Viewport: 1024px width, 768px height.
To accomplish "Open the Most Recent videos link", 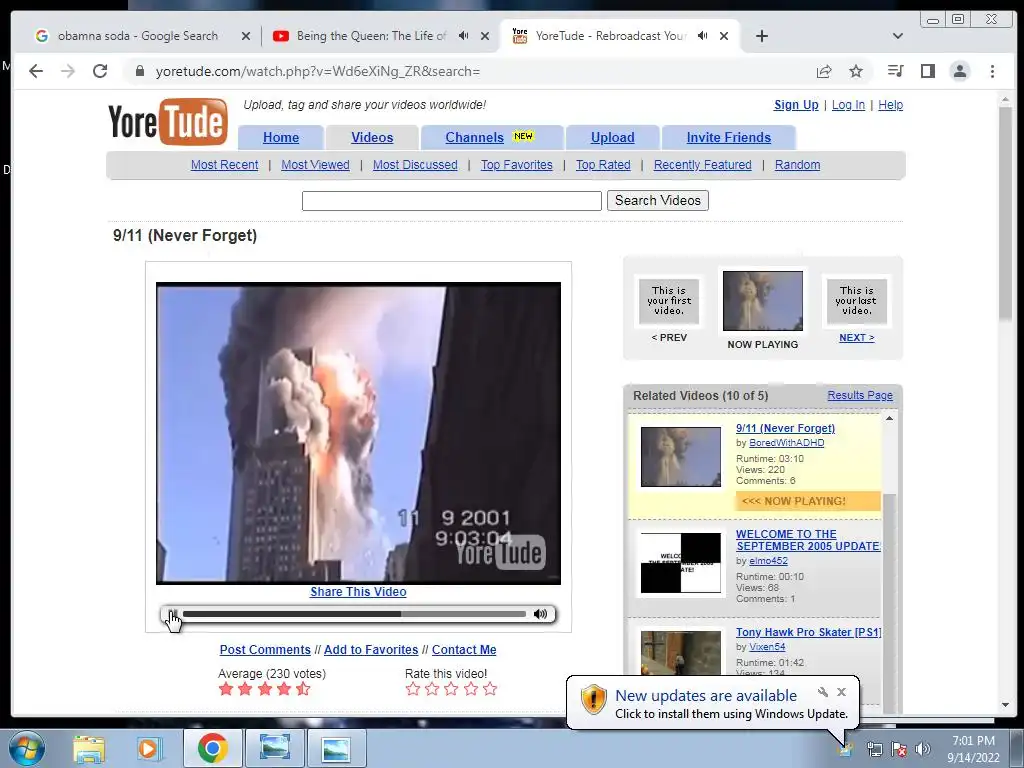I will 224,165.
